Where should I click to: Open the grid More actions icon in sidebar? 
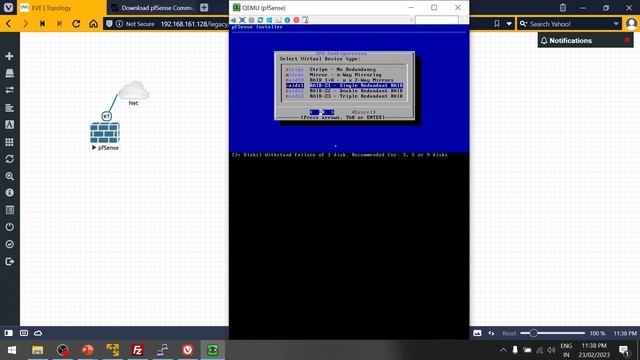coord(9,142)
